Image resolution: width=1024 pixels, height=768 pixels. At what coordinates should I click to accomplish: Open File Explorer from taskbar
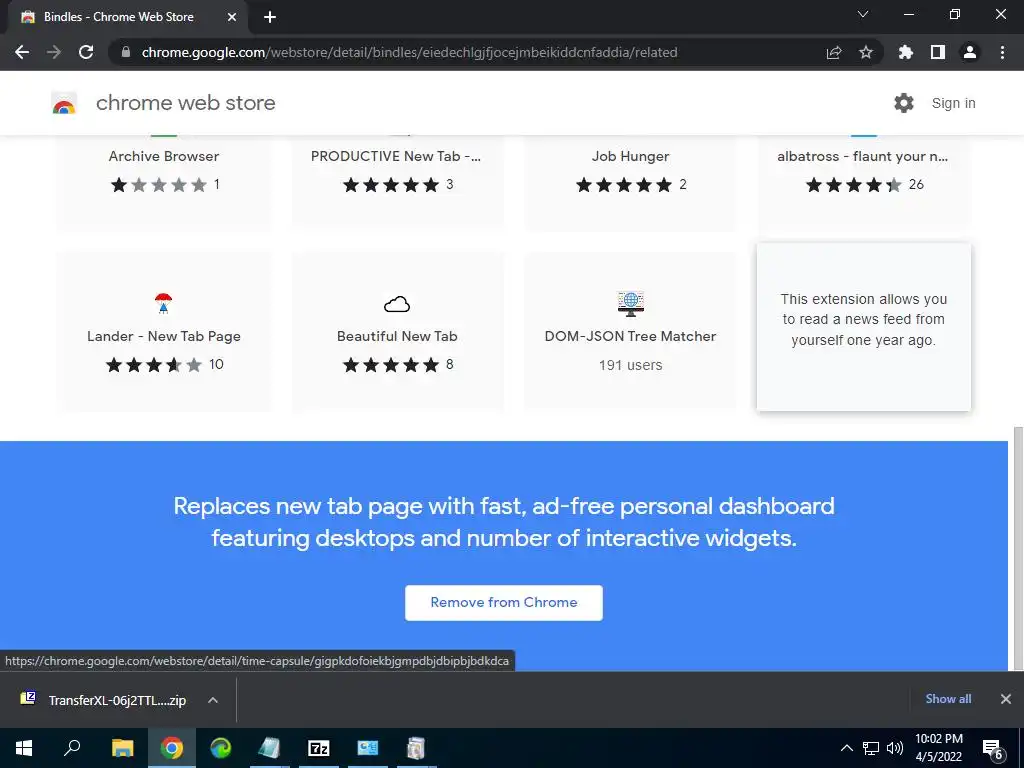[122, 748]
